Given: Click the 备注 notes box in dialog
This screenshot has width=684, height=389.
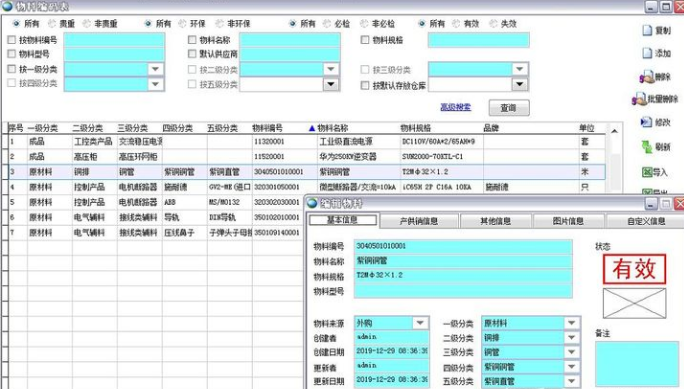Looking at the screenshot, I should point(636,363).
